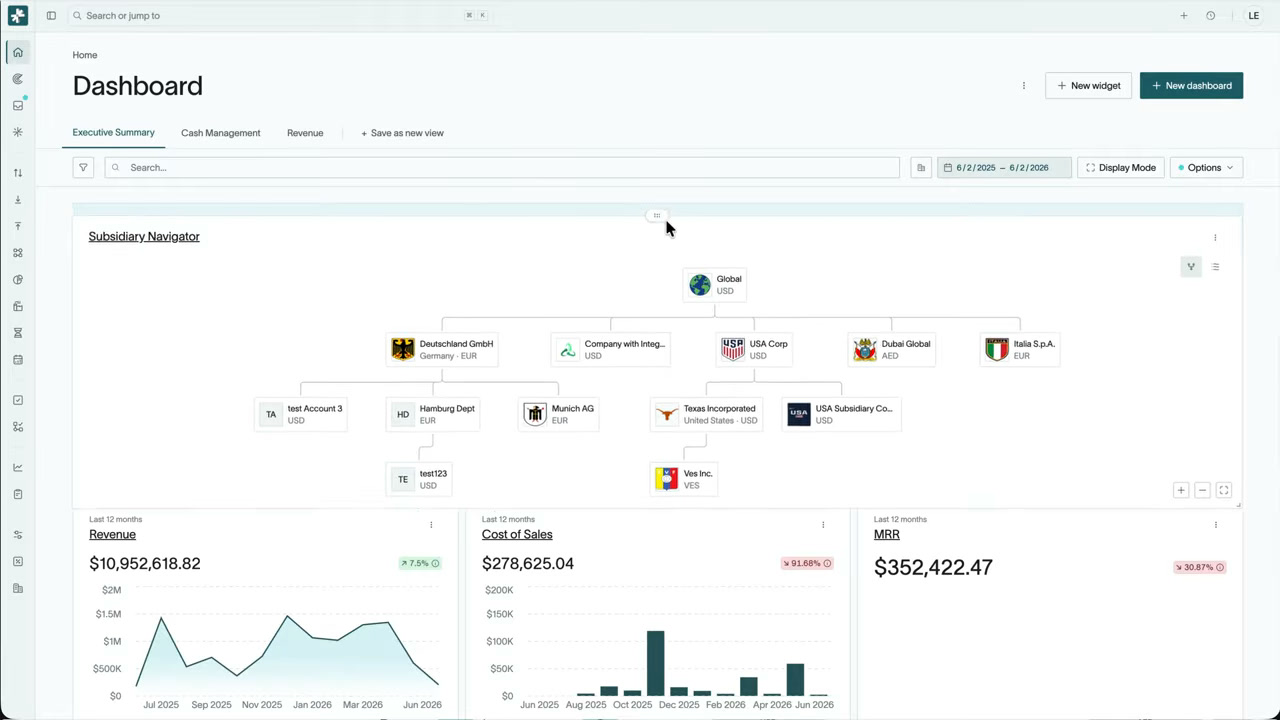Open the Cost of Sales widget title link
Screen dimensions: 1280x720
click(517, 535)
